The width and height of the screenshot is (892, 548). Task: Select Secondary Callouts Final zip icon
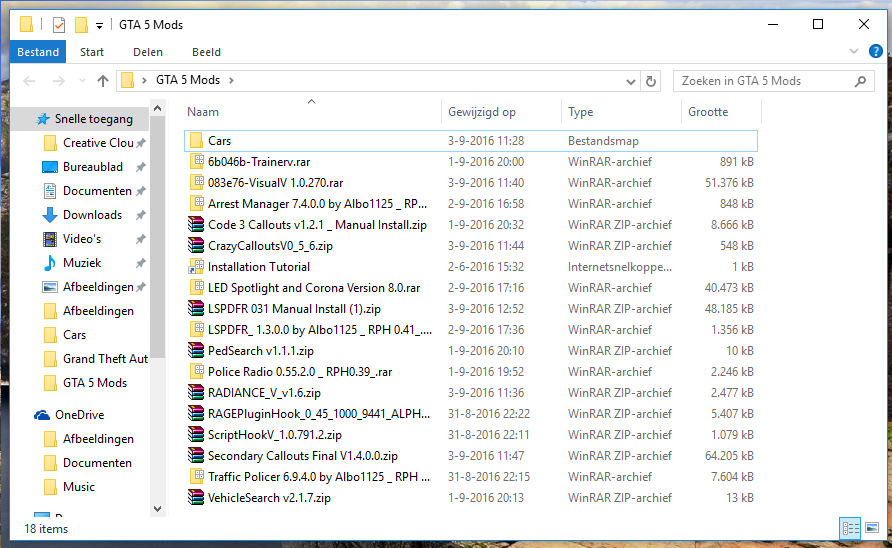[x=196, y=456]
